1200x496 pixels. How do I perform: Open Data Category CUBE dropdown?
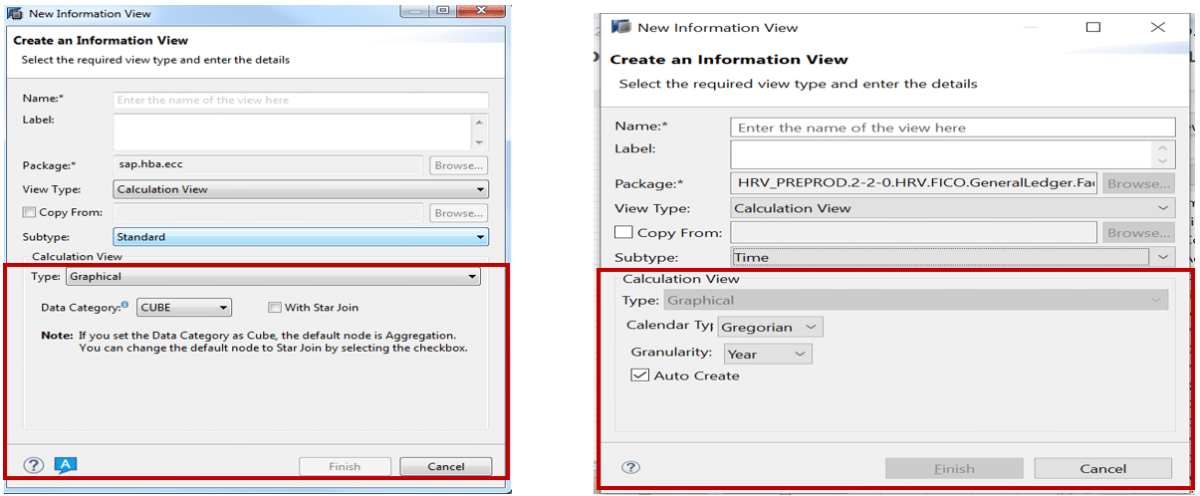[x=185, y=307]
